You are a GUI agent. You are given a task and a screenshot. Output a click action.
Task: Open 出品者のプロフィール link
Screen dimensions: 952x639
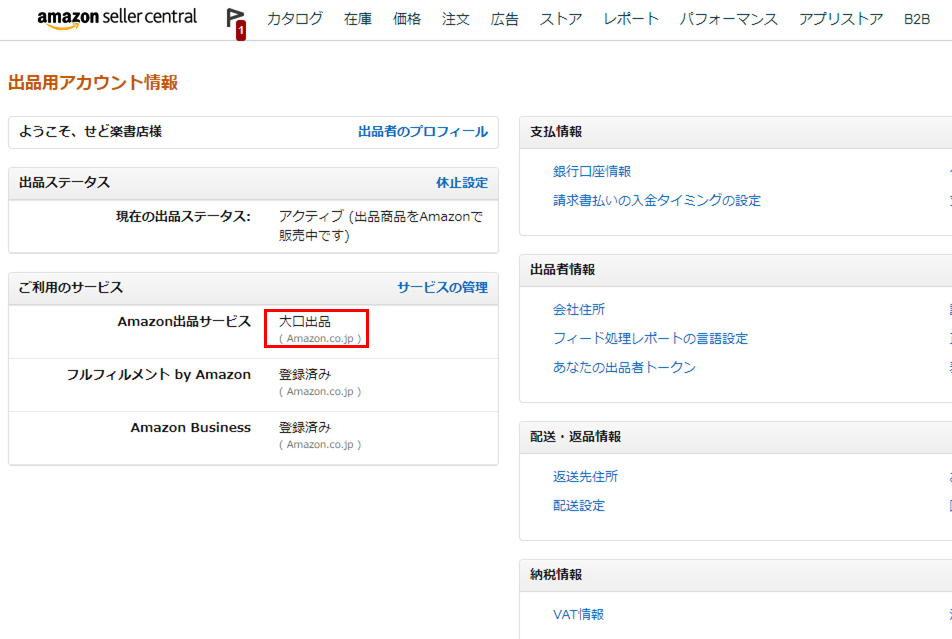click(423, 131)
